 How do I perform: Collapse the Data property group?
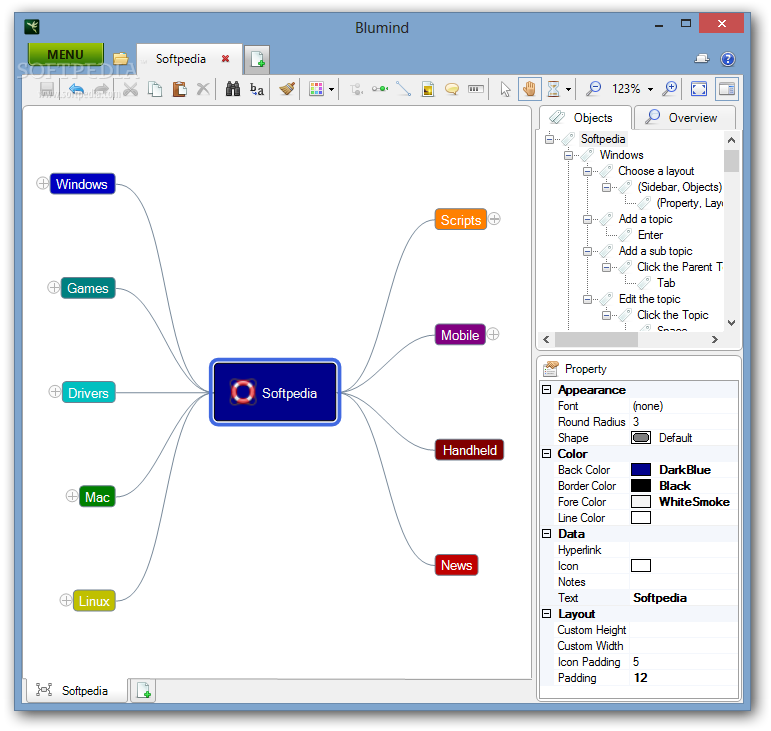546,533
